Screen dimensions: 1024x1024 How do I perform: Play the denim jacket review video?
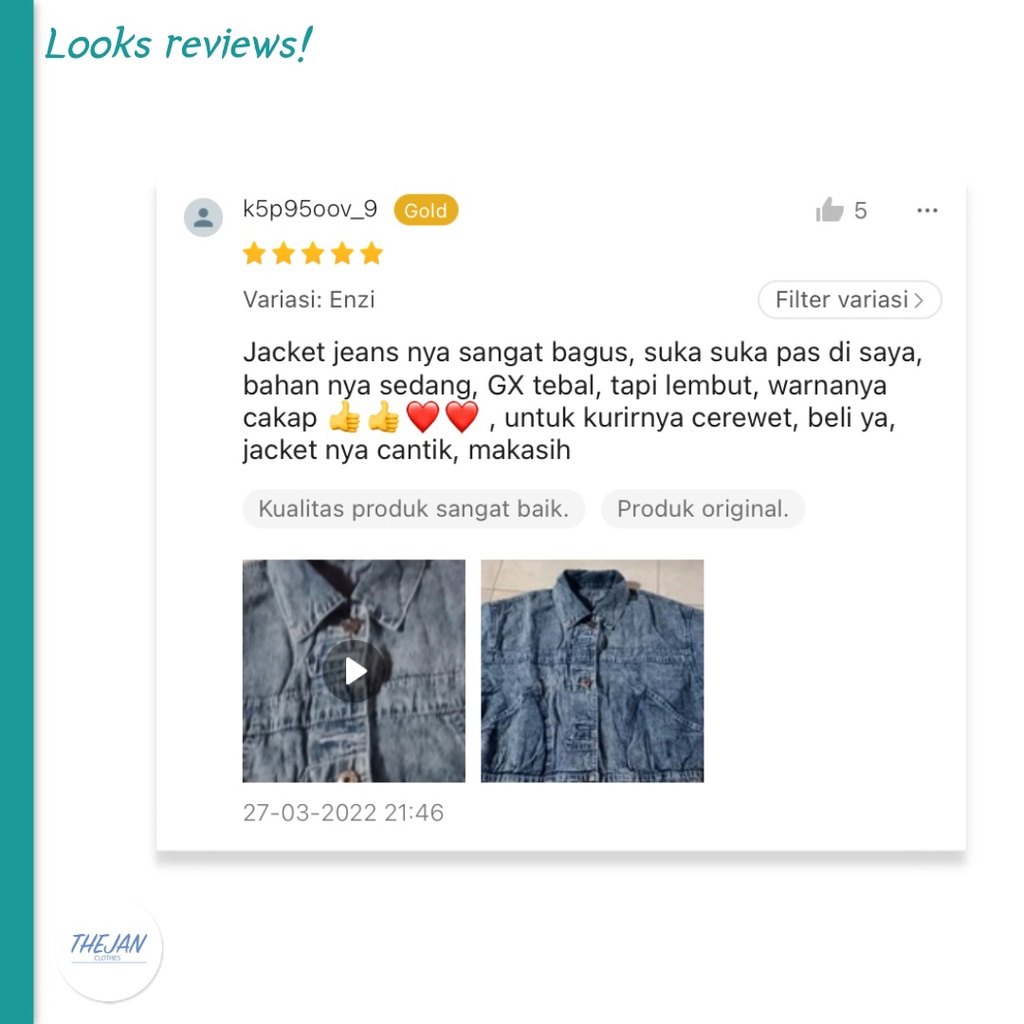click(354, 671)
